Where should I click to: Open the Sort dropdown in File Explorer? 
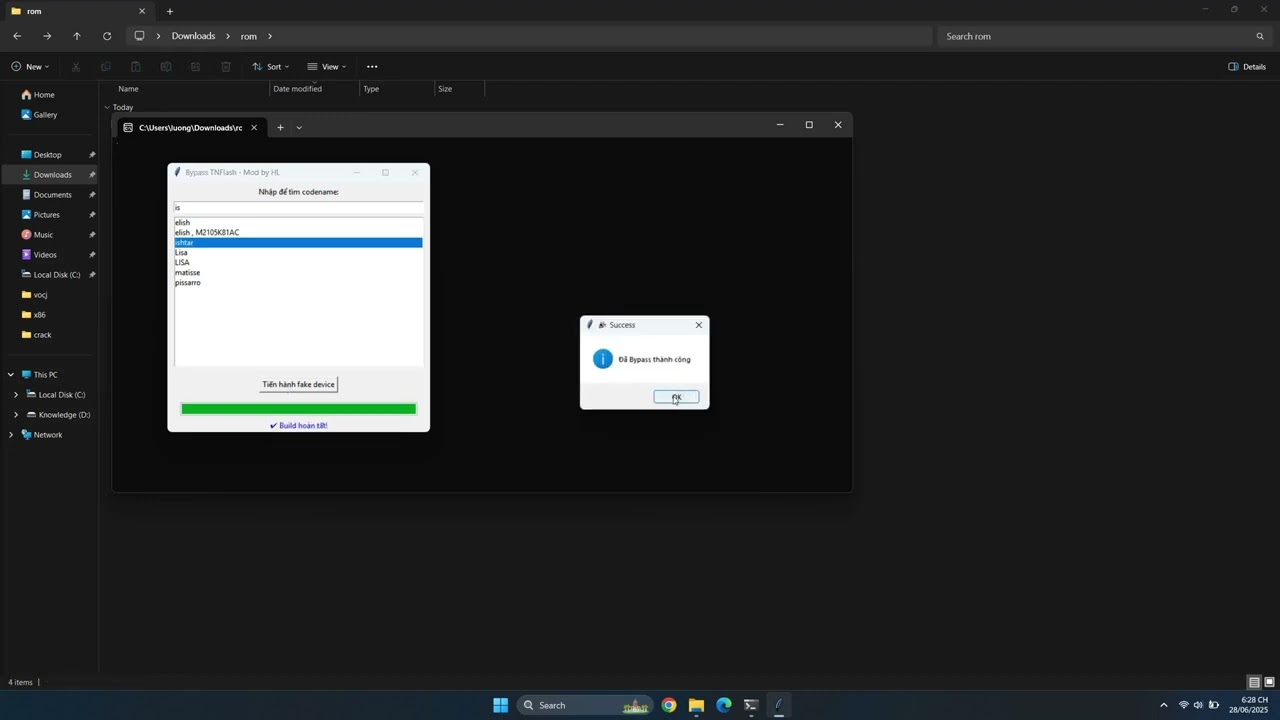(270, 67)
